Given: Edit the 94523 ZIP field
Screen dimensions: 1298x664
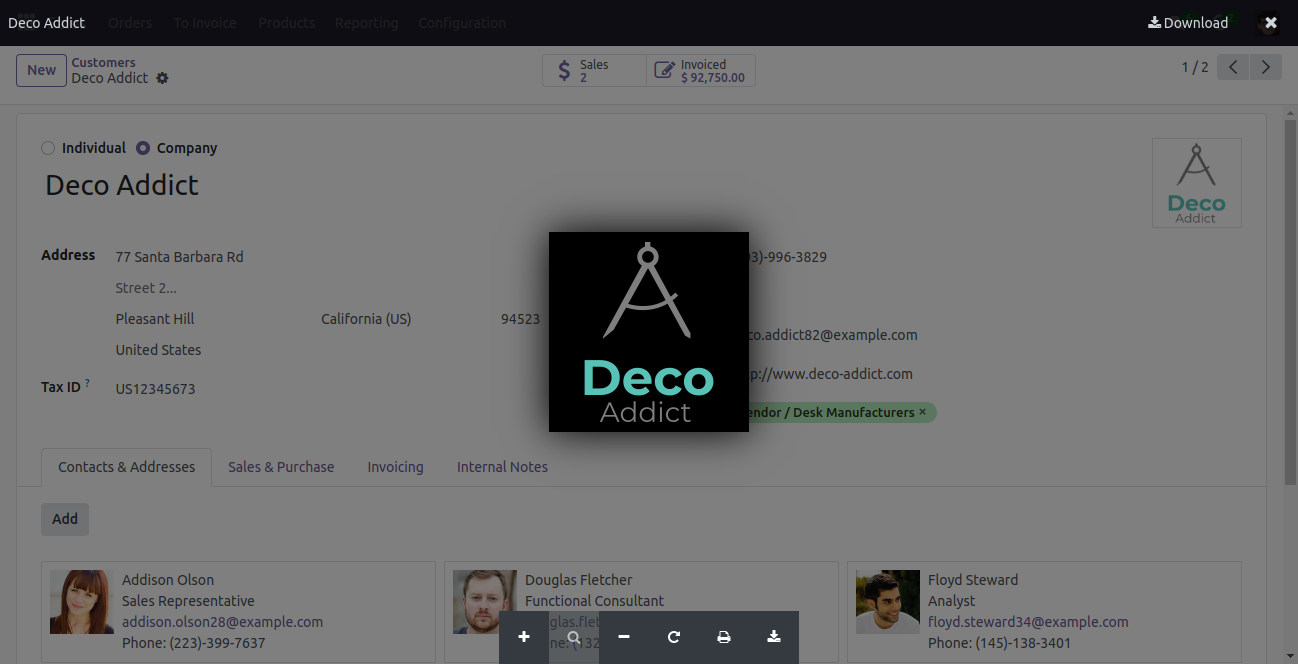Looking at the screenshot, I should coord(520,319).
